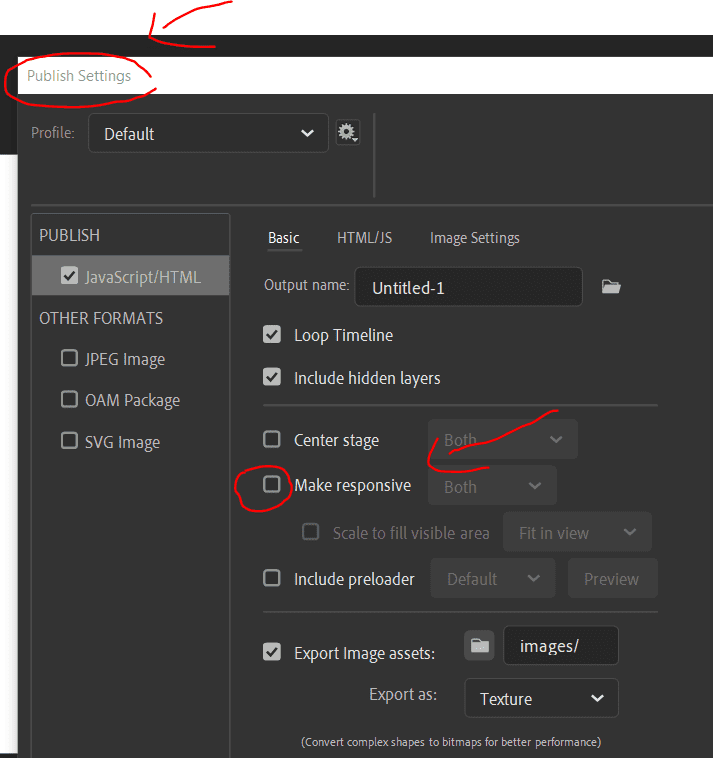Image resolution: width=713 pixels, height=758 pixels.
Task: Click the OAM Package label
Action: coord(132,400)
